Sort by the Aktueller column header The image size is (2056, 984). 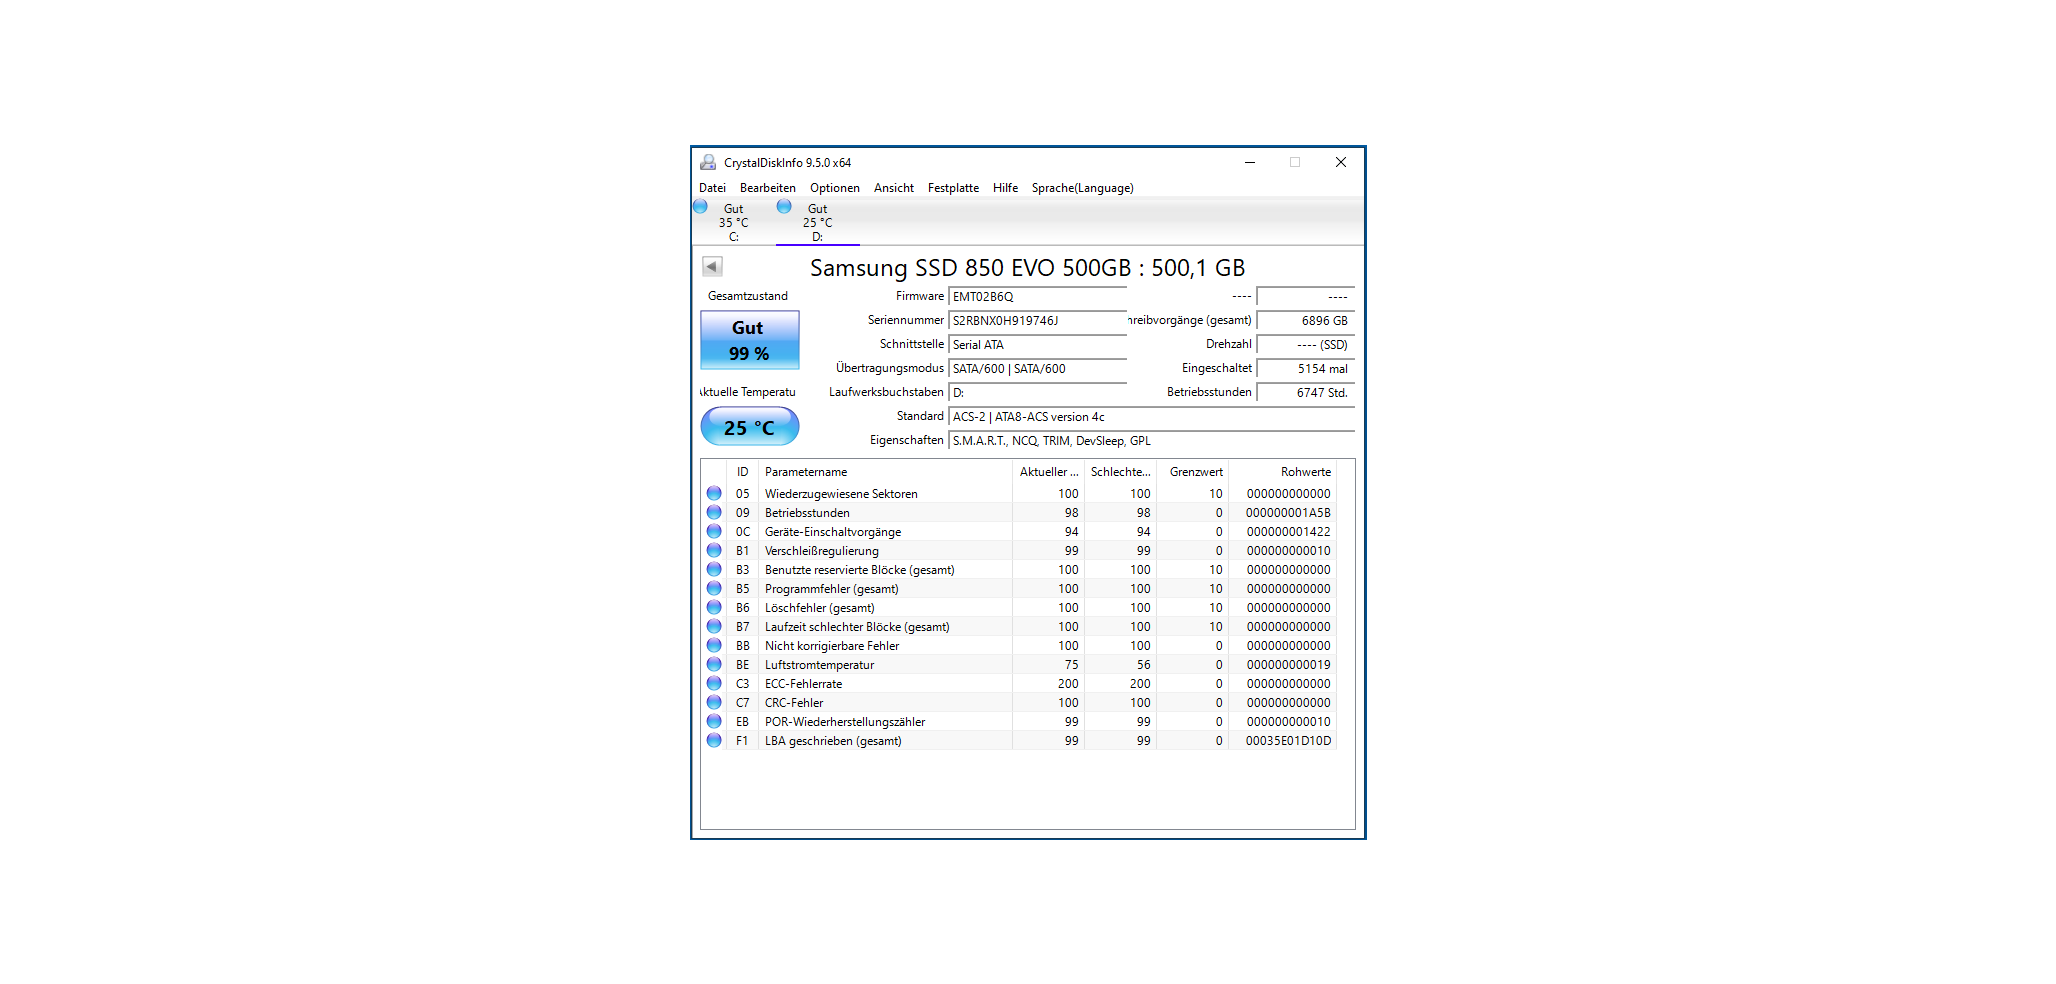pyautogui.click(x=1048, y=472)
